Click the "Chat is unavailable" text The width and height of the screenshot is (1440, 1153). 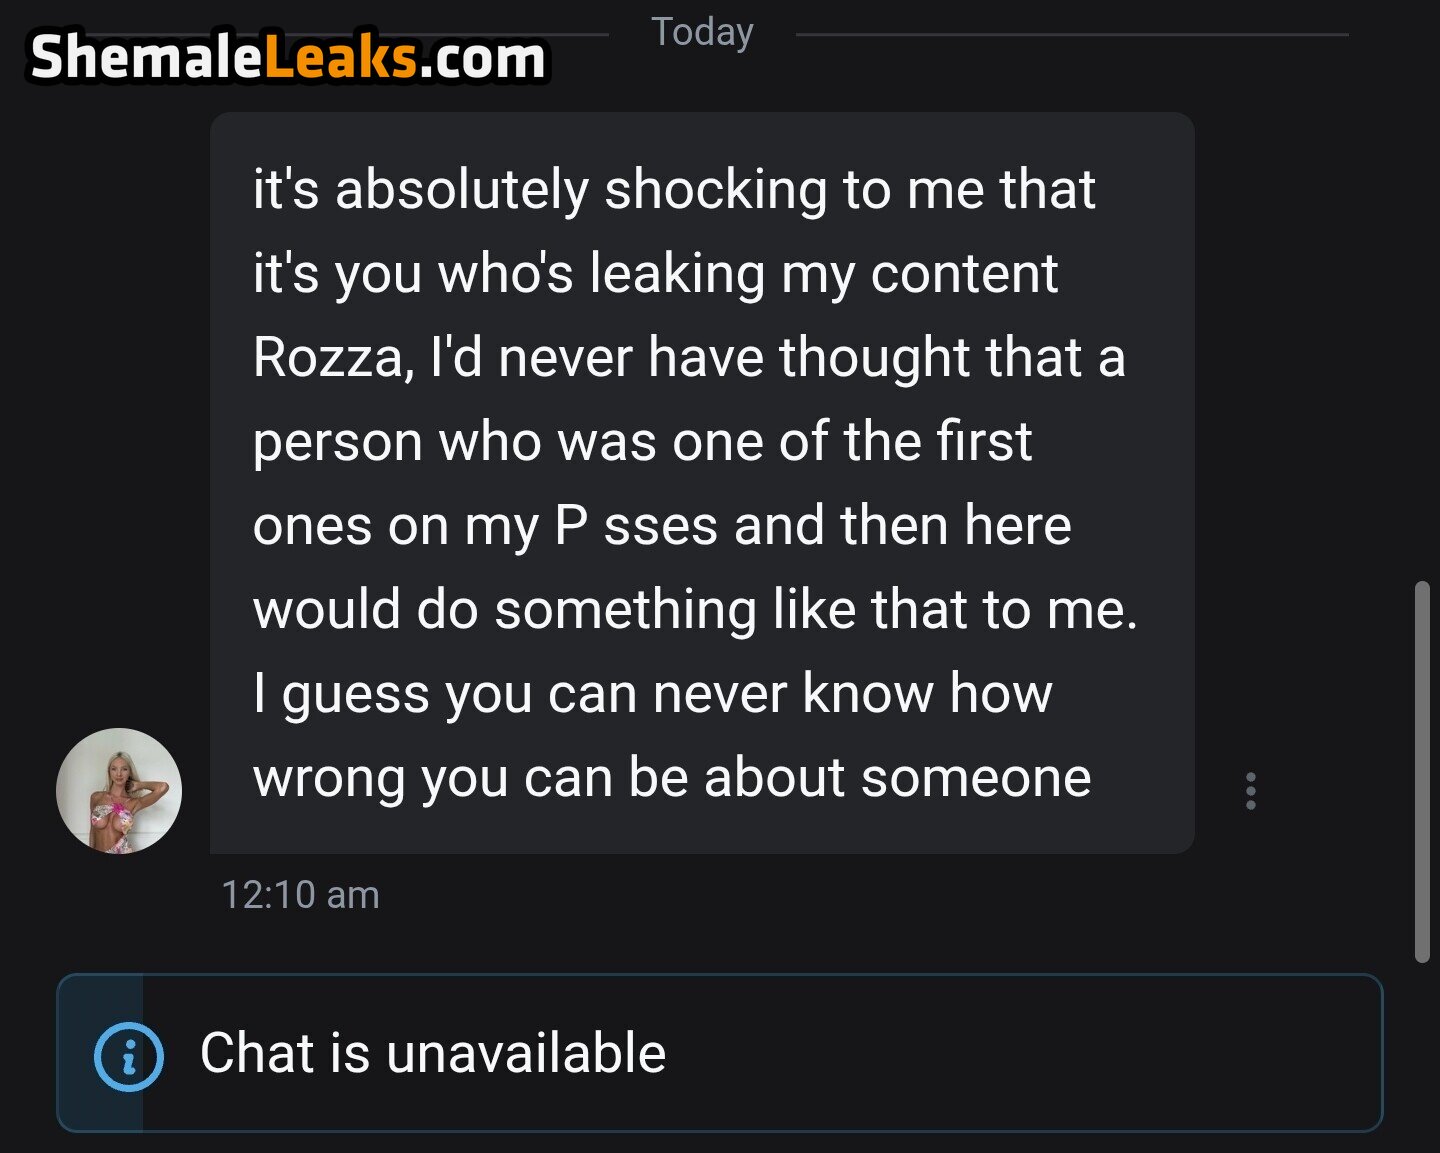coord(432,1053)
